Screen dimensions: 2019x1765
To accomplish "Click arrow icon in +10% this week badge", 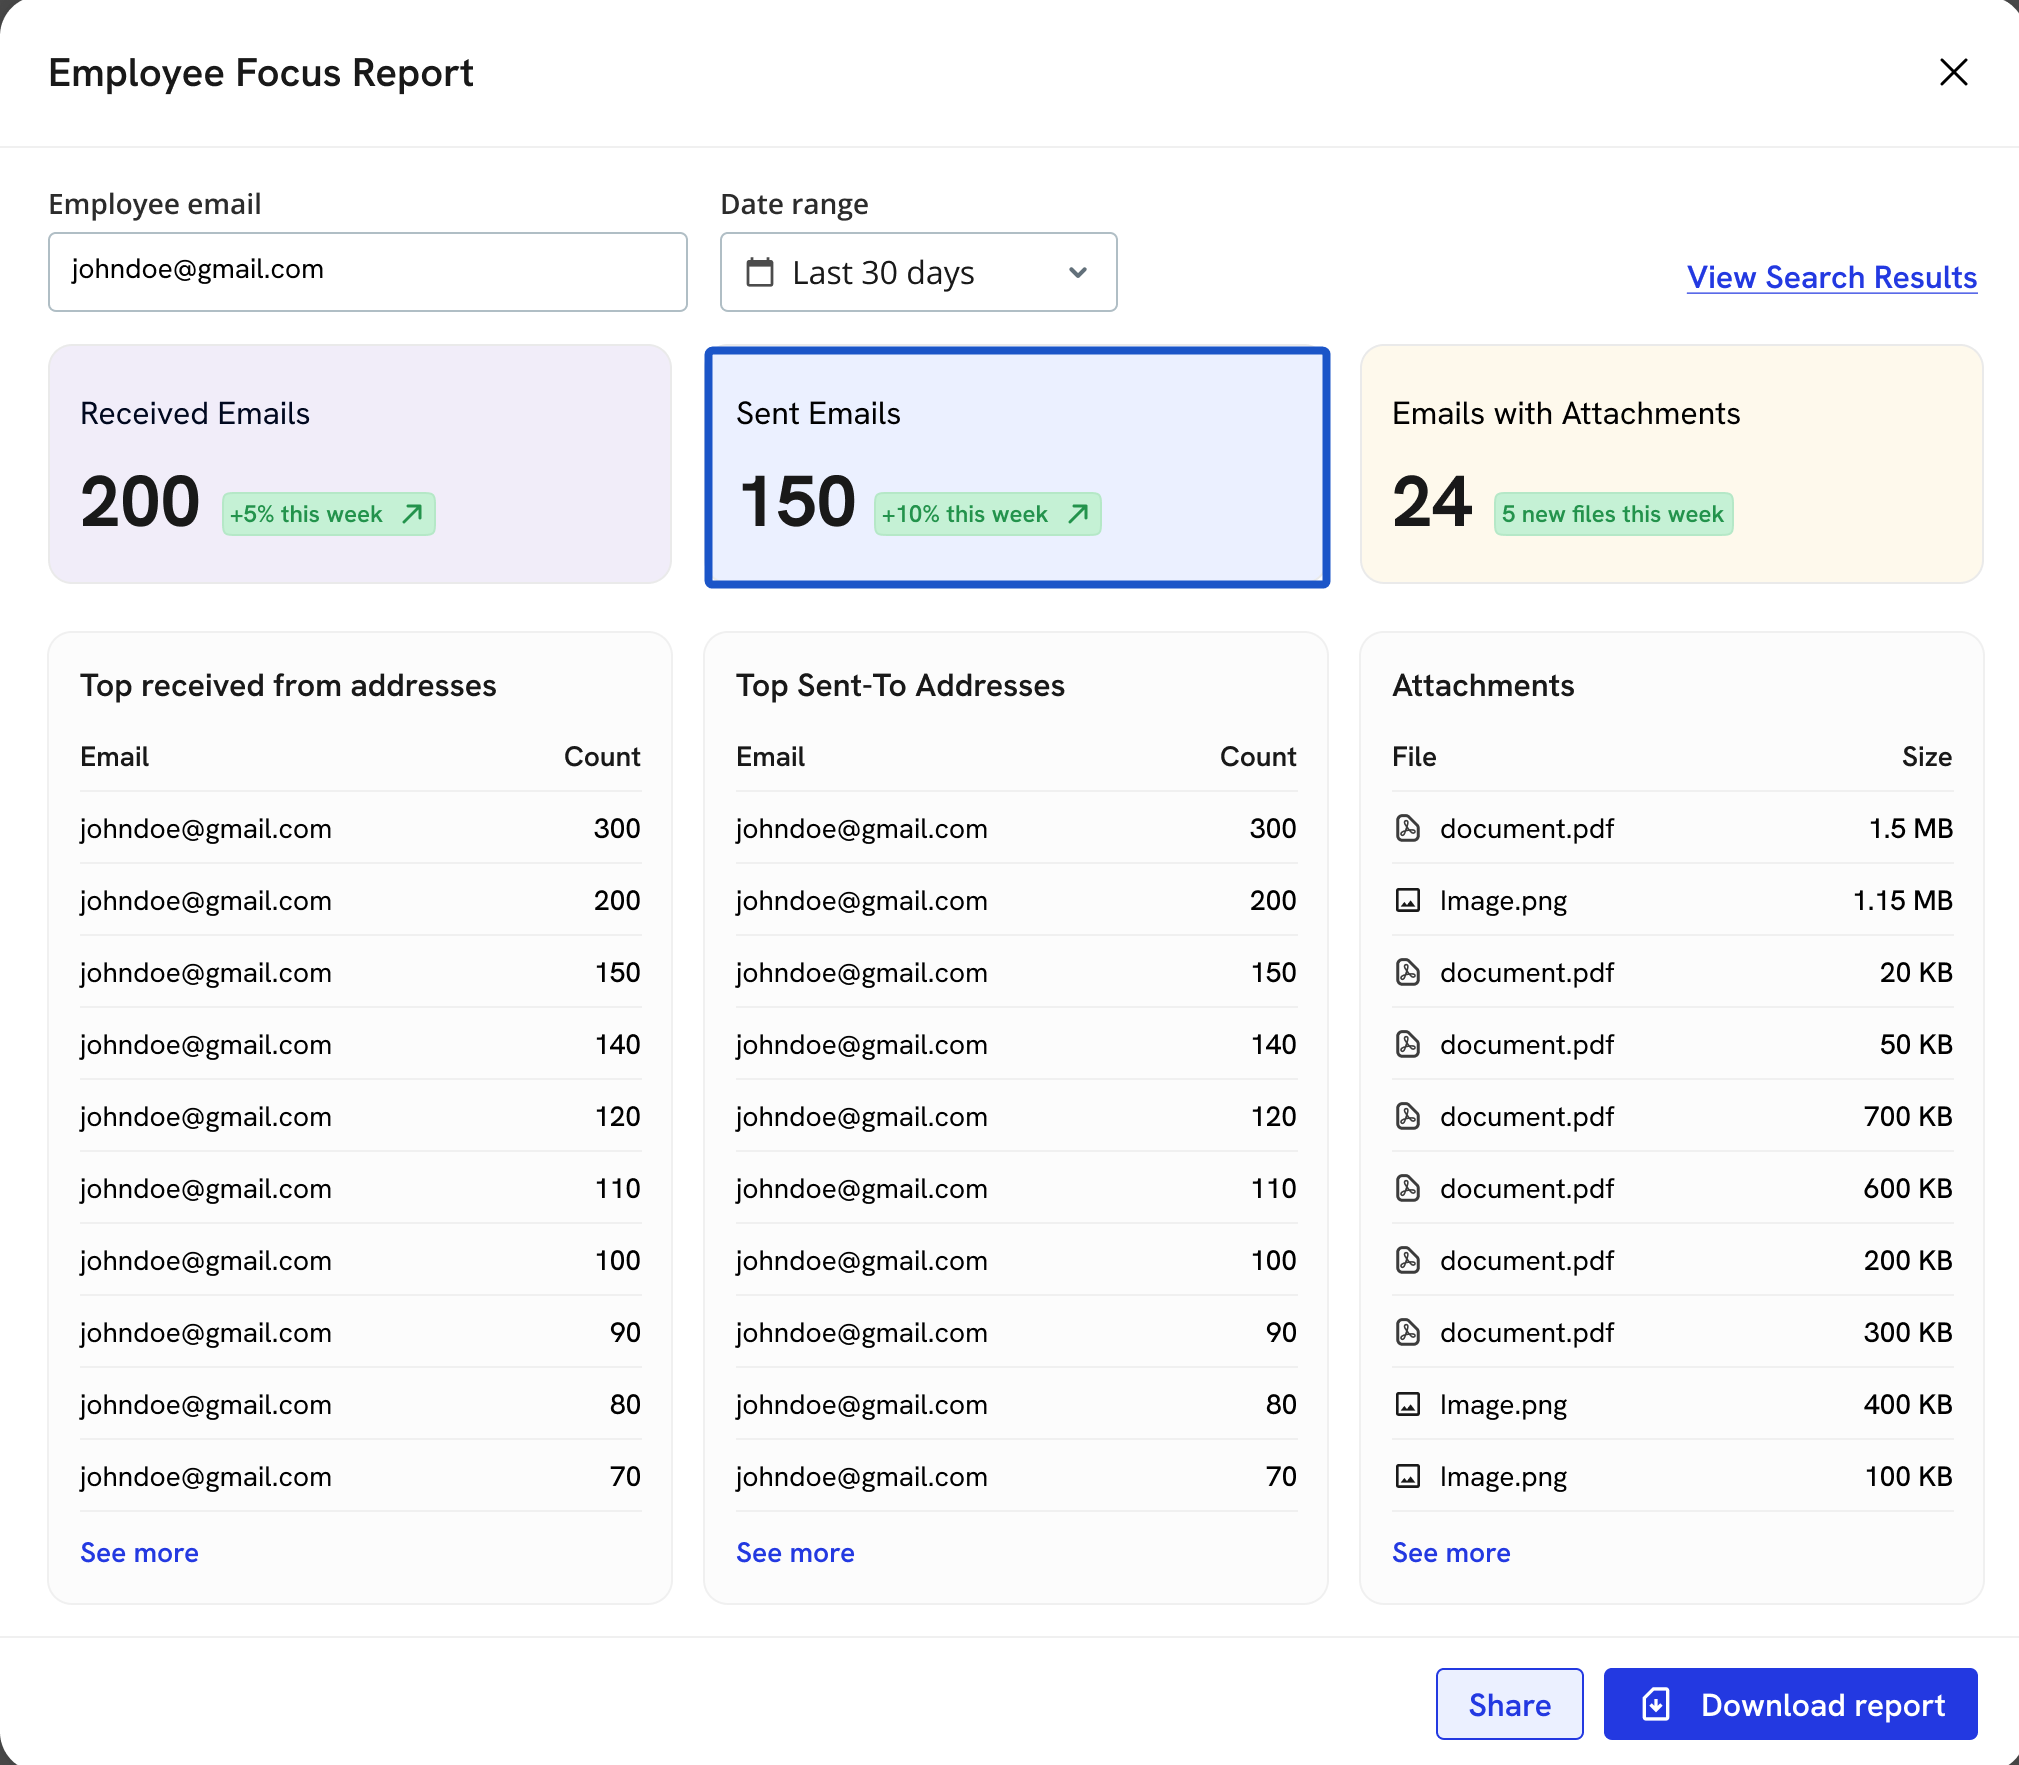I will (1078, 514).
